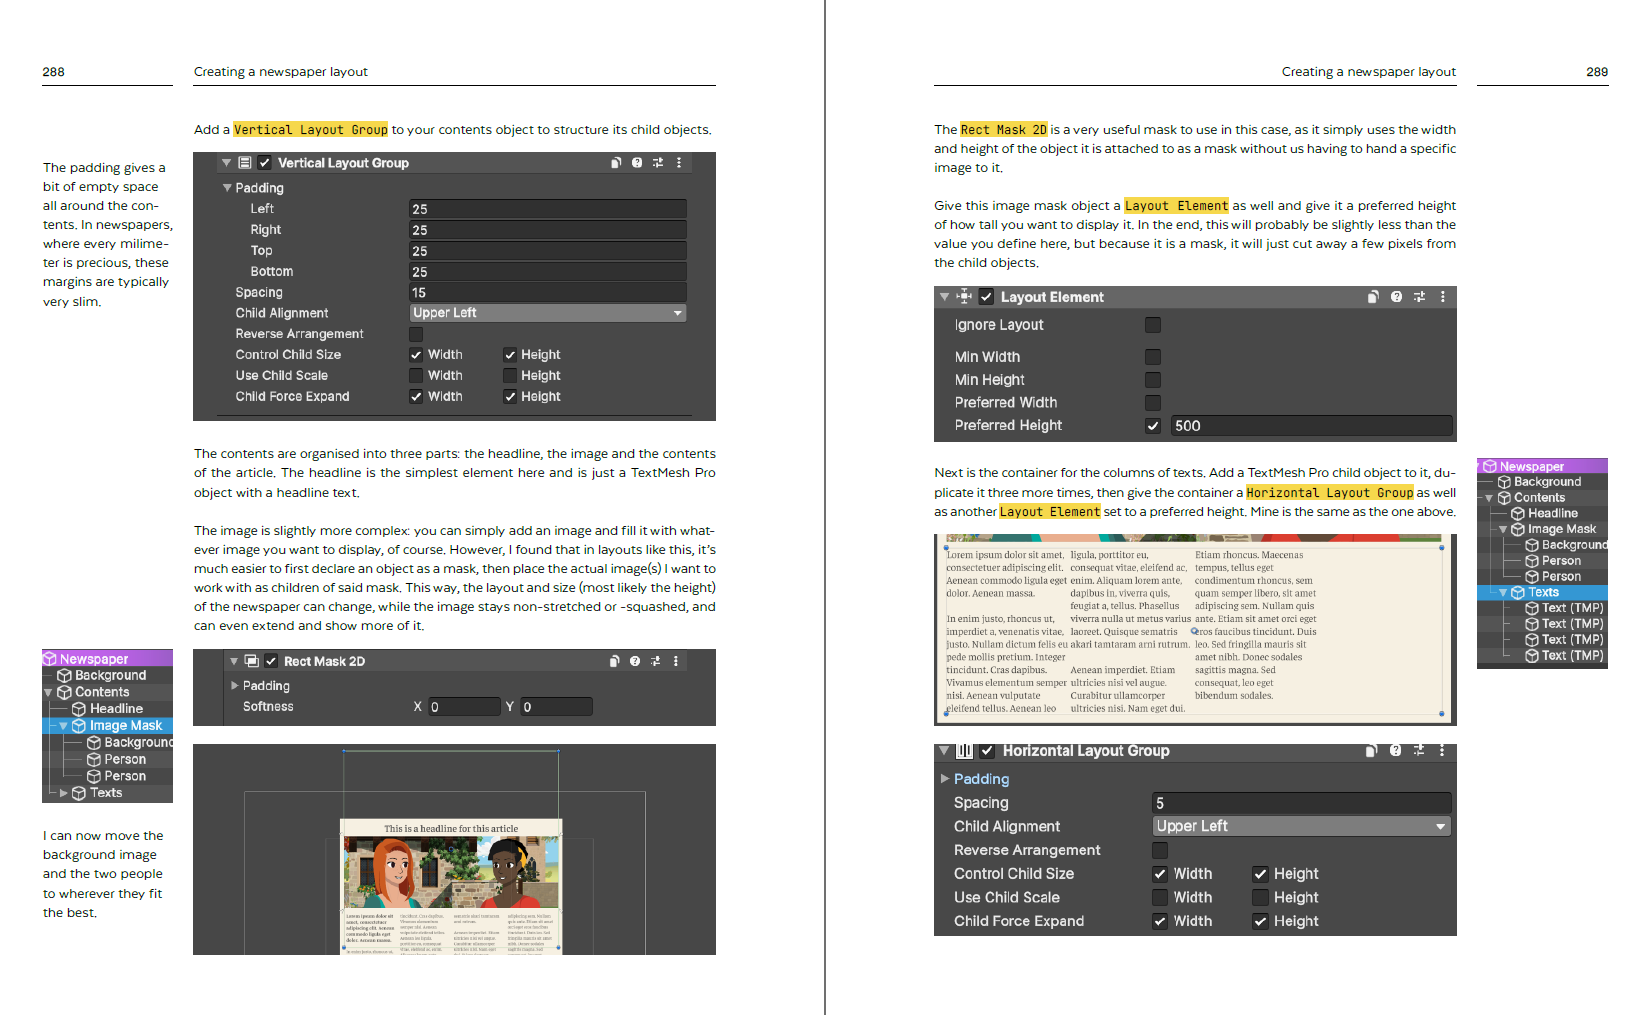Toggle Control Child Size Height in Horizontal Layout Group
This screenshot has height=1015, width=1650.
click(1260, 874)
